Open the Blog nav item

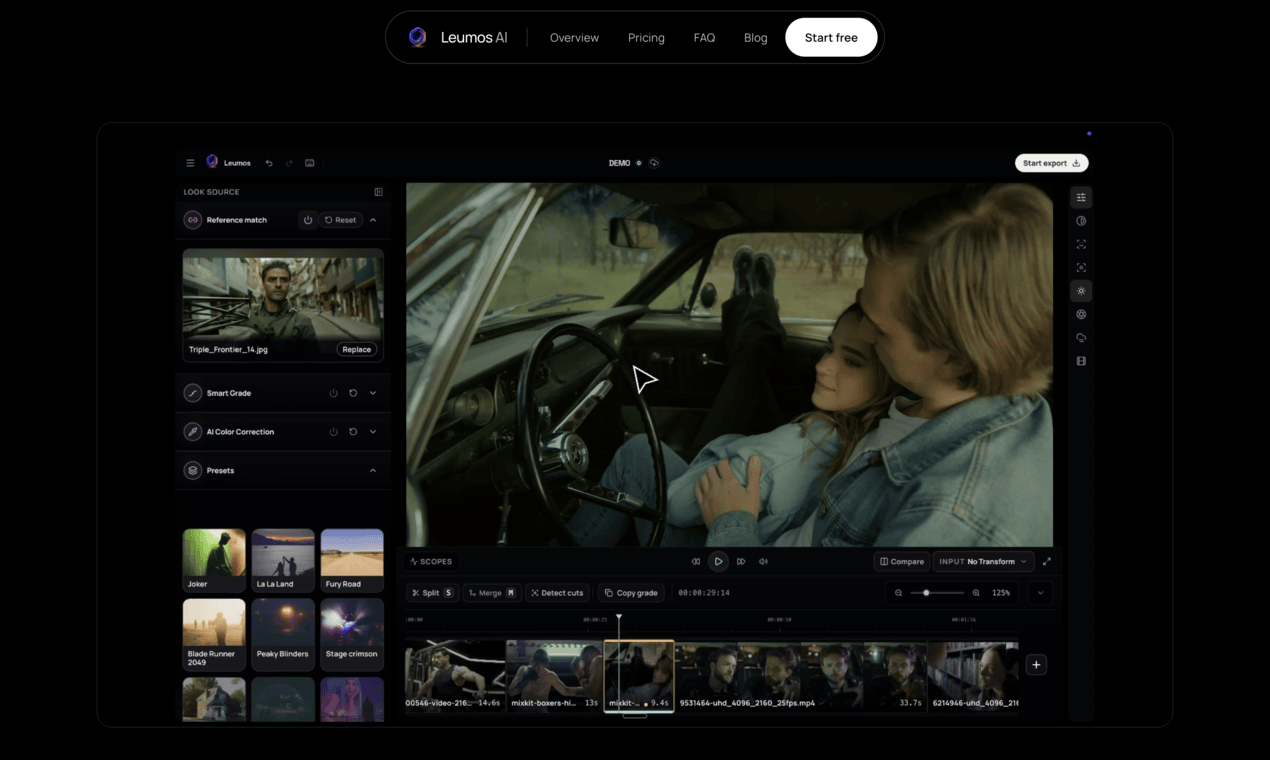tap(756, 37)
